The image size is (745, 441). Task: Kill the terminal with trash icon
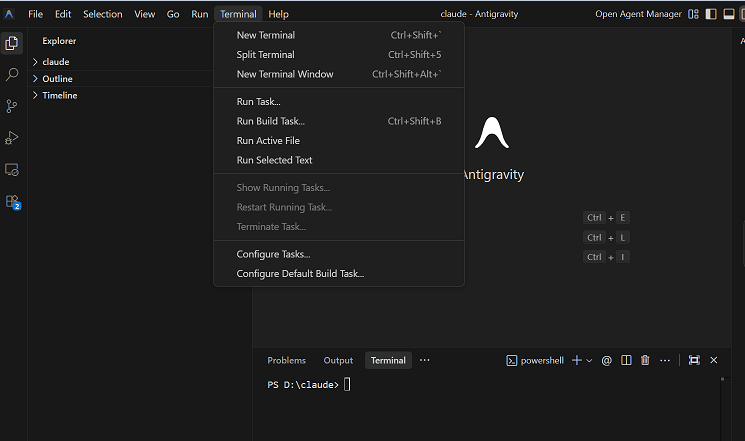(x=645, y=360)
